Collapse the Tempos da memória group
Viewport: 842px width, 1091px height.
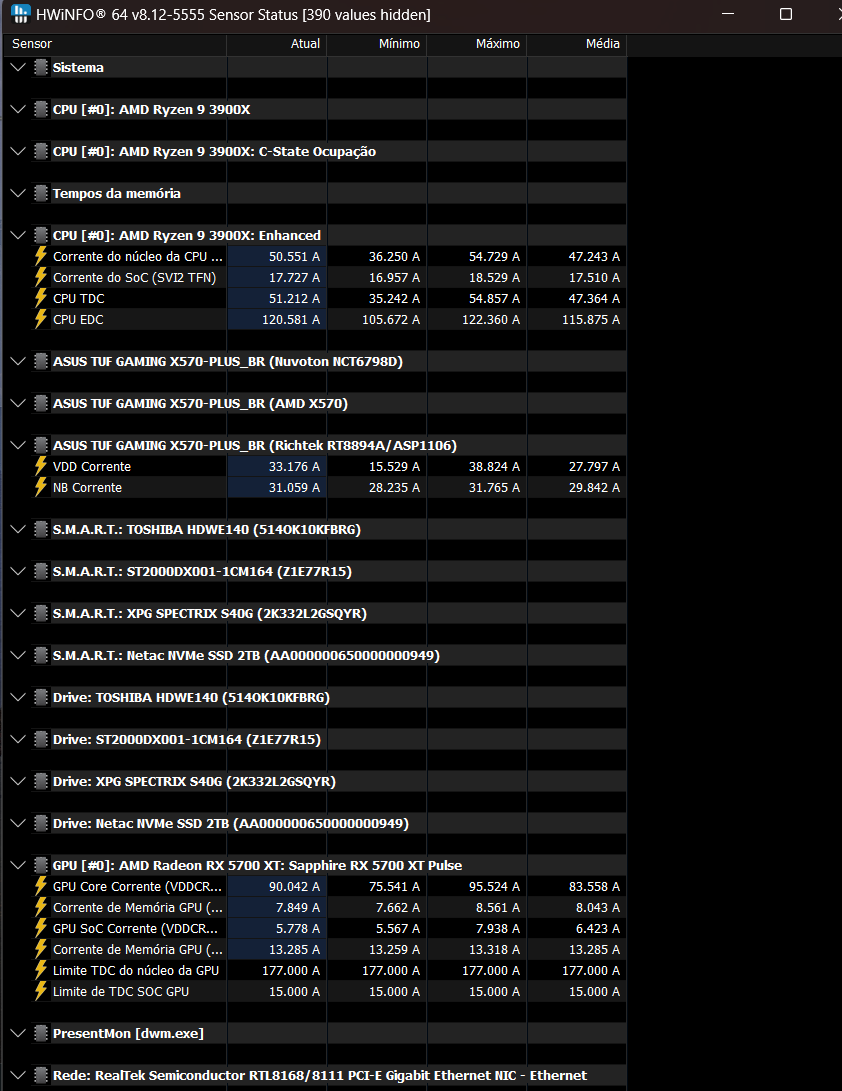click(18, 193)
